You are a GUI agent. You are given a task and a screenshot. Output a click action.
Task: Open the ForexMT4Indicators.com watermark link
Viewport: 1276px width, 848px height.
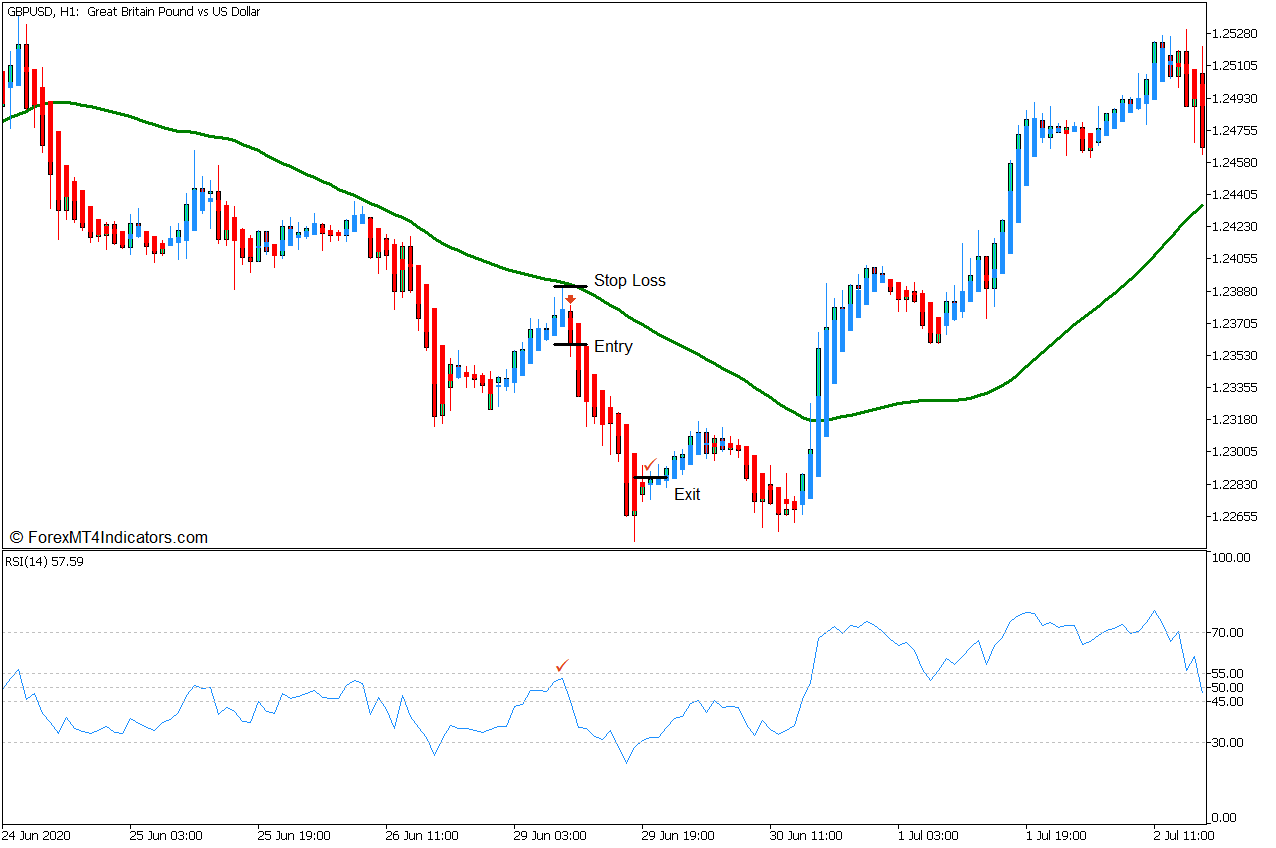(x=108, y=538)
